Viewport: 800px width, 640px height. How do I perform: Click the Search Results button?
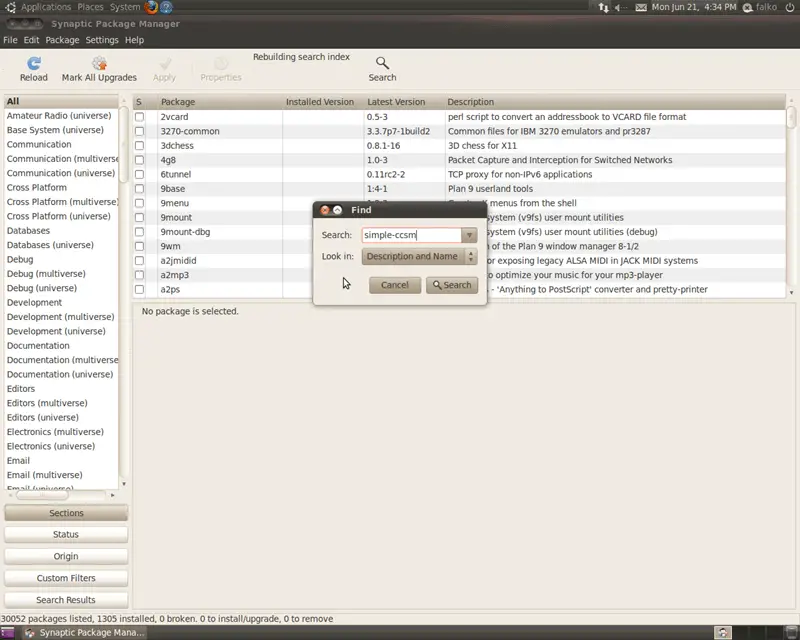[x=66, y=600]
